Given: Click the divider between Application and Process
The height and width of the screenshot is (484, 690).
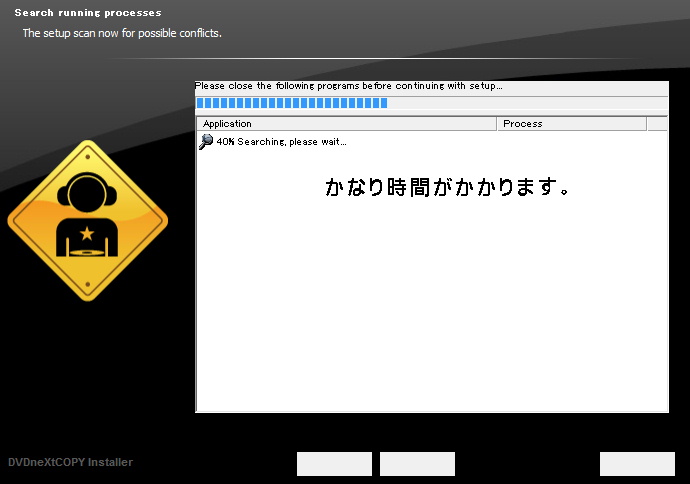Looking at the screenshot, I should [497, 124].
